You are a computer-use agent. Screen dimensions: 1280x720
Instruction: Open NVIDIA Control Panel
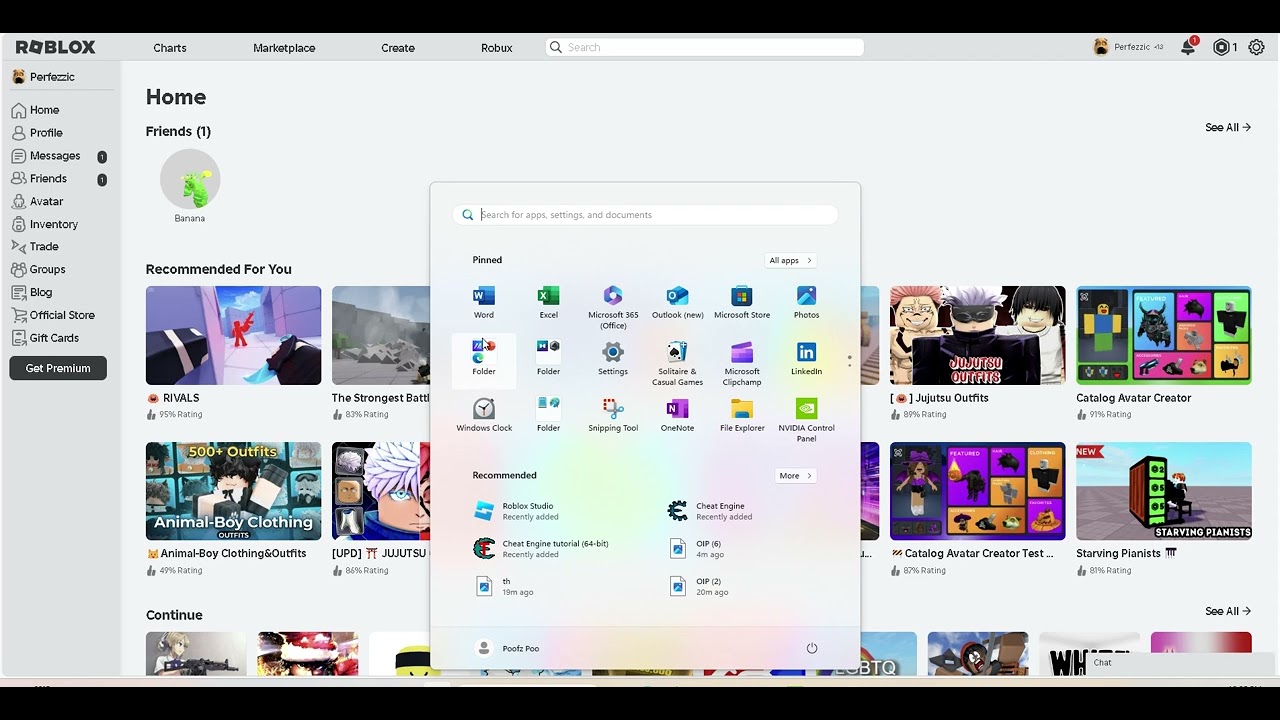pyautogui.click(x=806, y=419)
